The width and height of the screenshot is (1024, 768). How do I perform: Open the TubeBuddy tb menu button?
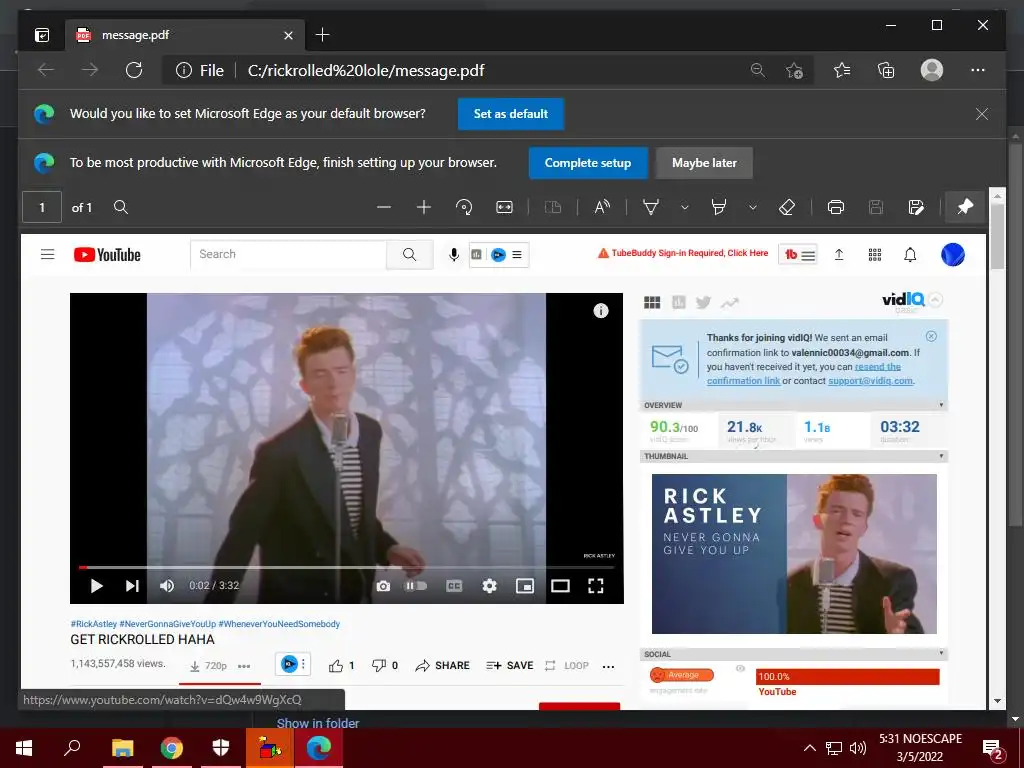[798, 255]
